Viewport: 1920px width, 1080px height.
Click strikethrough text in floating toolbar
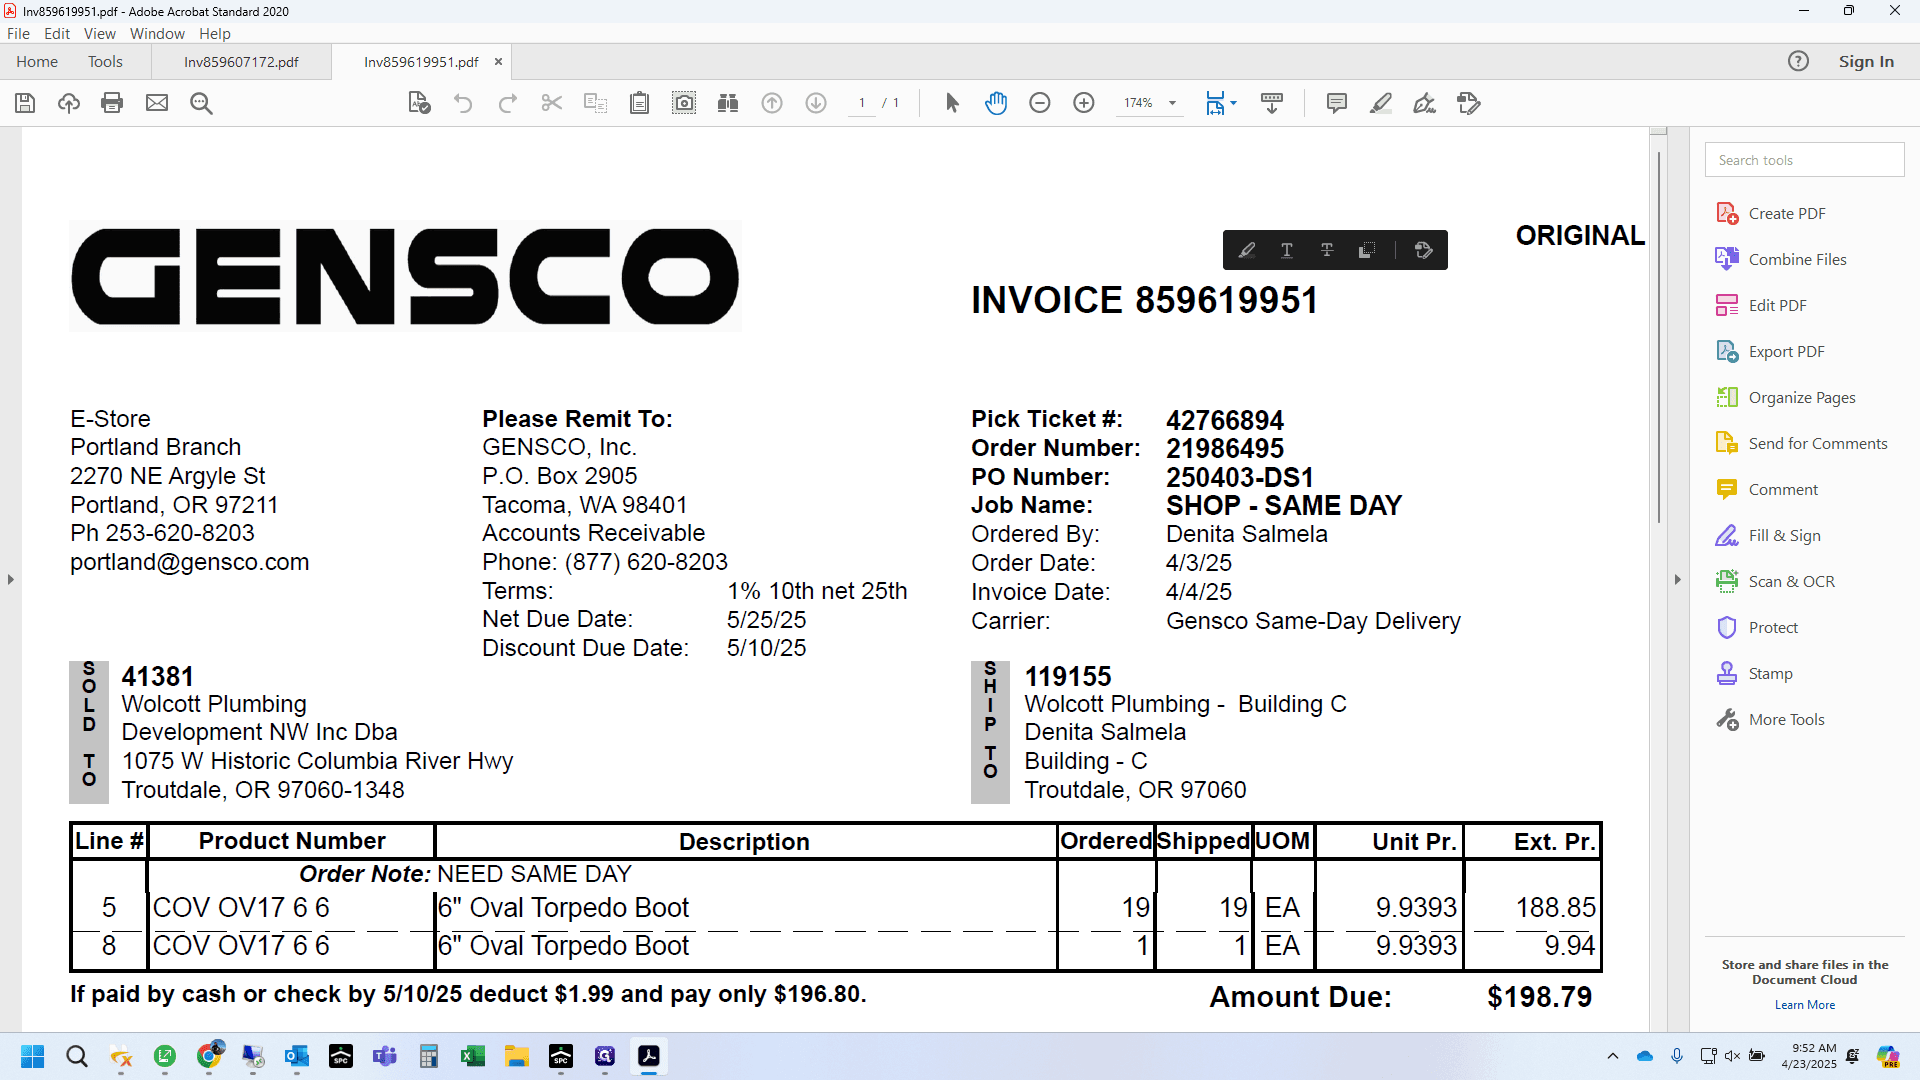click(x=1327, y=250)
